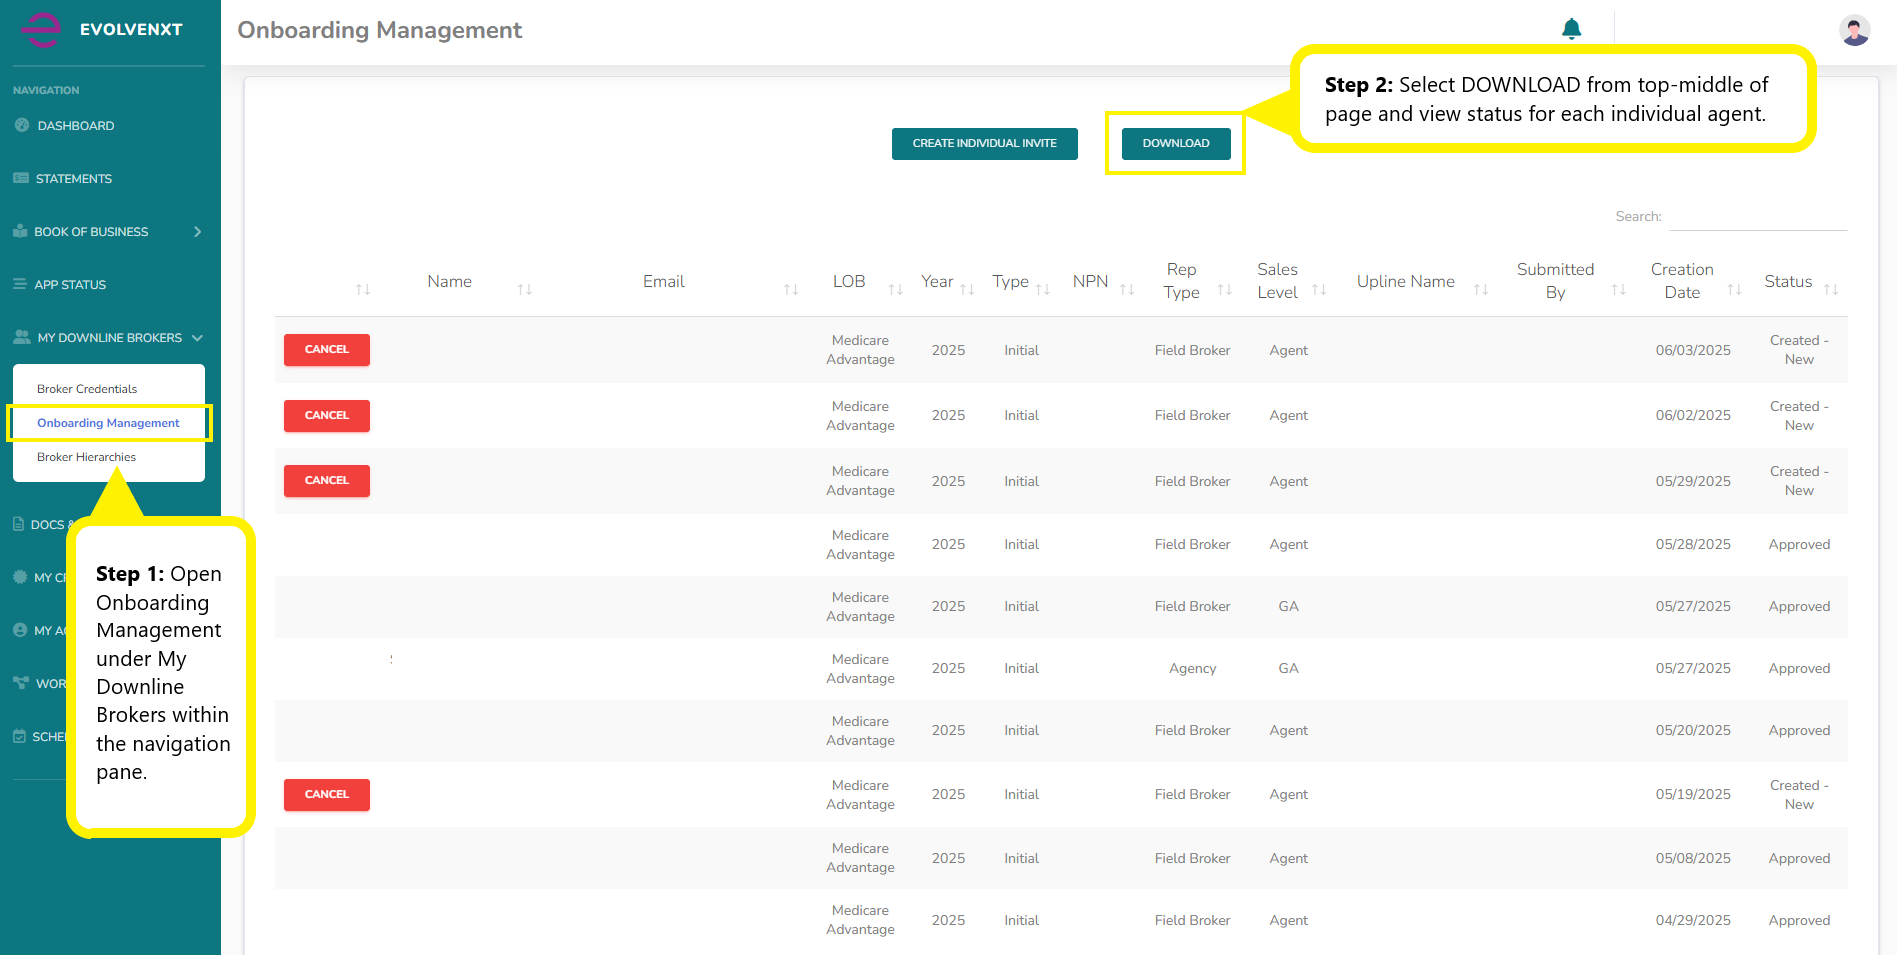Click the Statements sidebar icon
This screenshot has height=955, width=1897.
(21, 178)
